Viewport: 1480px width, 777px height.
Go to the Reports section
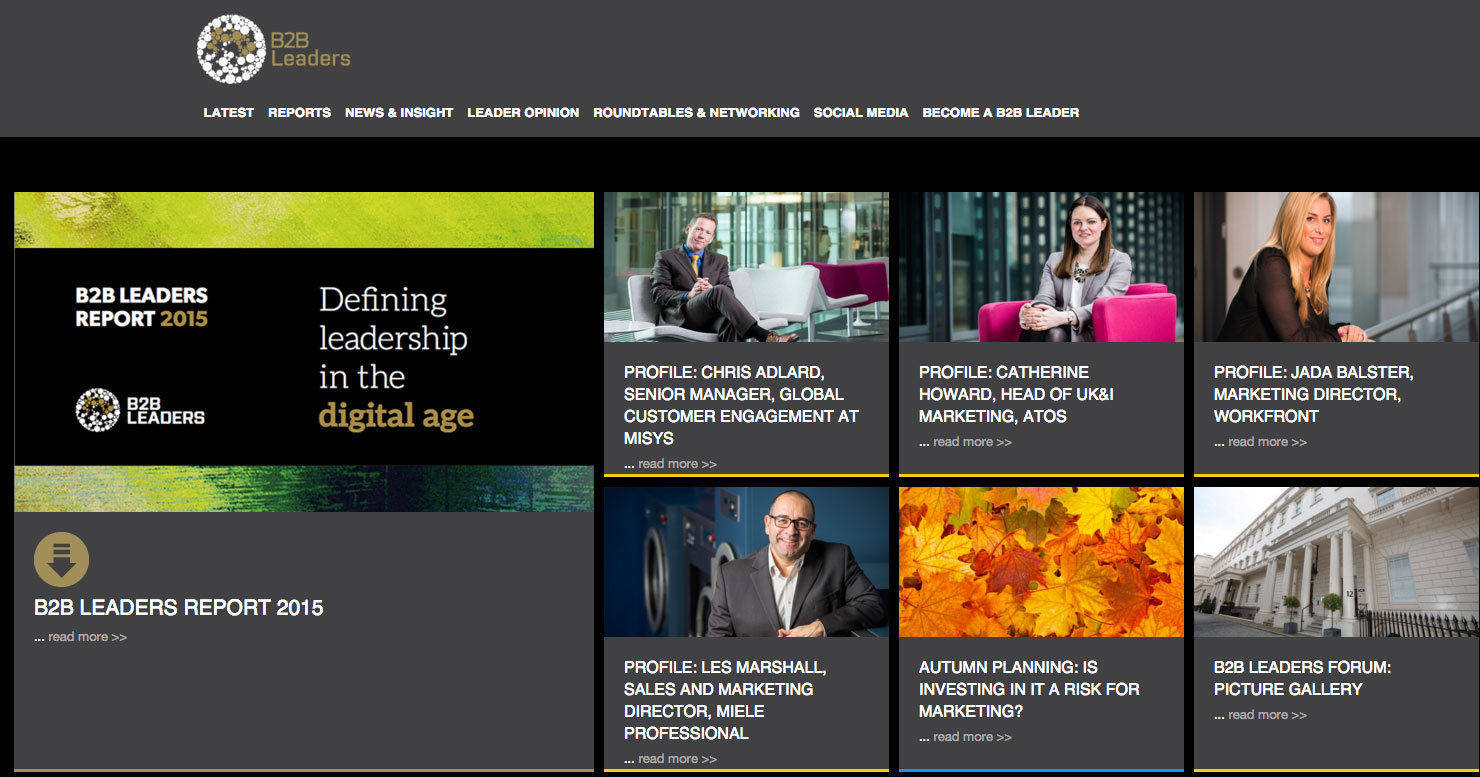[299, 113]
